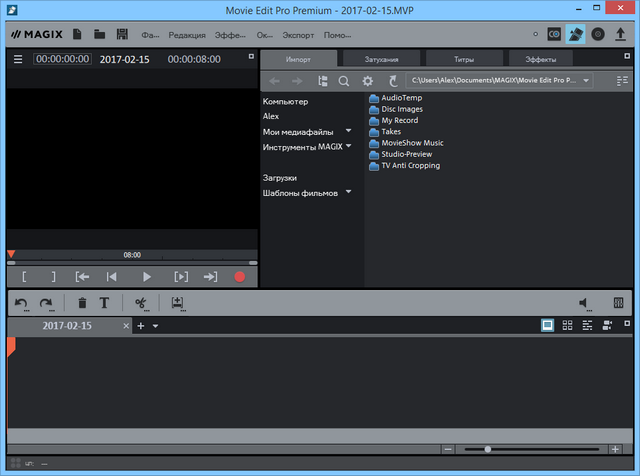Image resolution: width=640 pixels, height=476 pixels.
Task: Expand Шаблоны фильмов dropdown arrow
Action: (x=348, y=192)
